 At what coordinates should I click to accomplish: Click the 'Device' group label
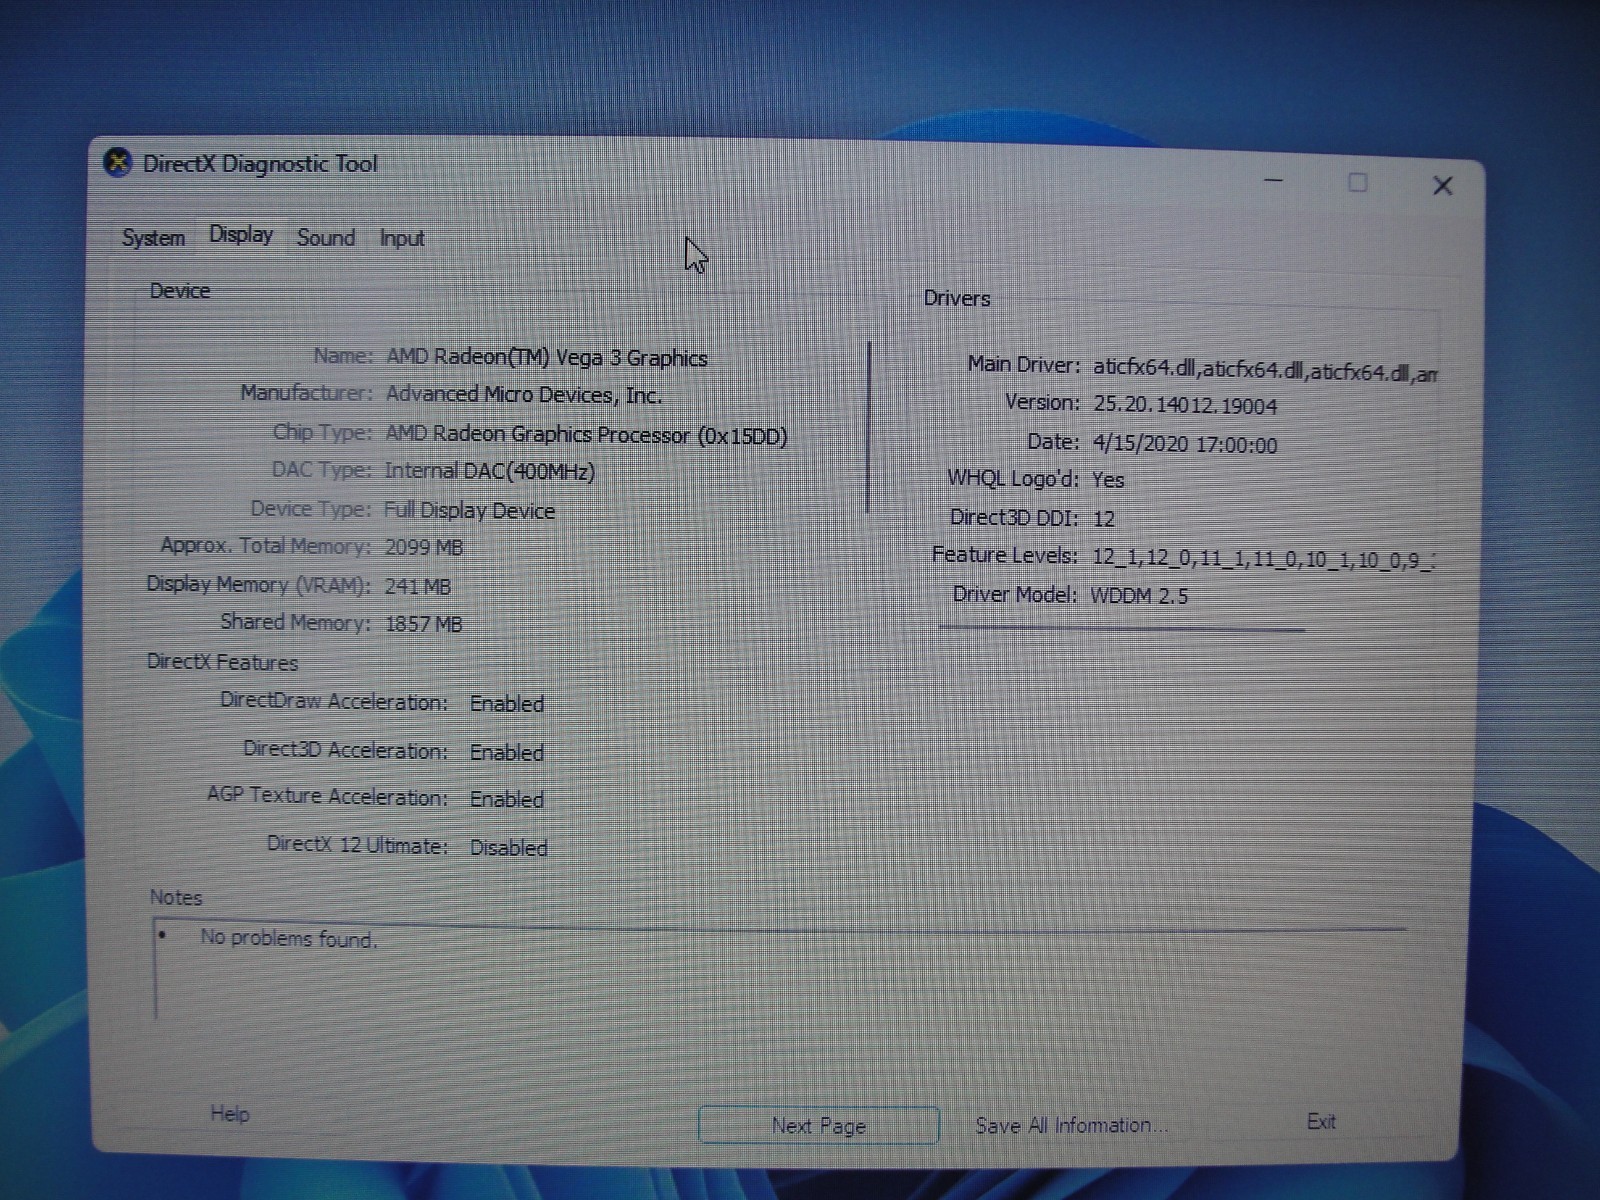[x=180, y=291]
